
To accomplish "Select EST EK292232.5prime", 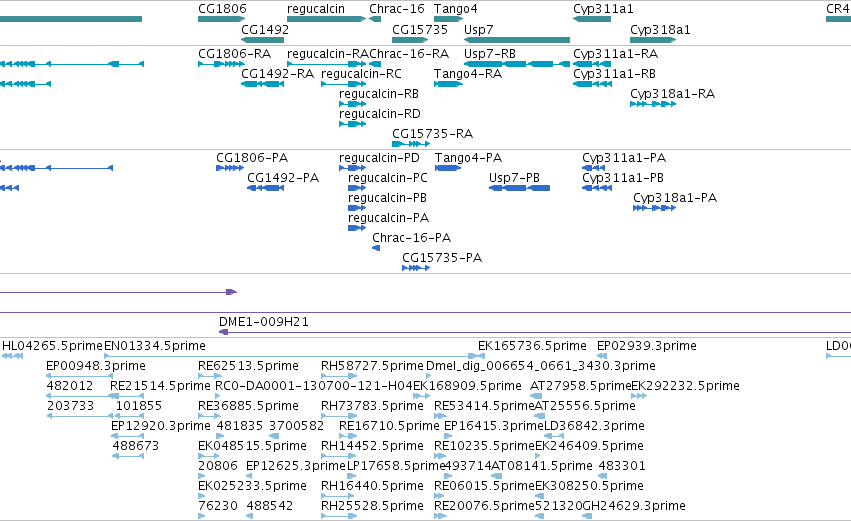I will (639, 396).
